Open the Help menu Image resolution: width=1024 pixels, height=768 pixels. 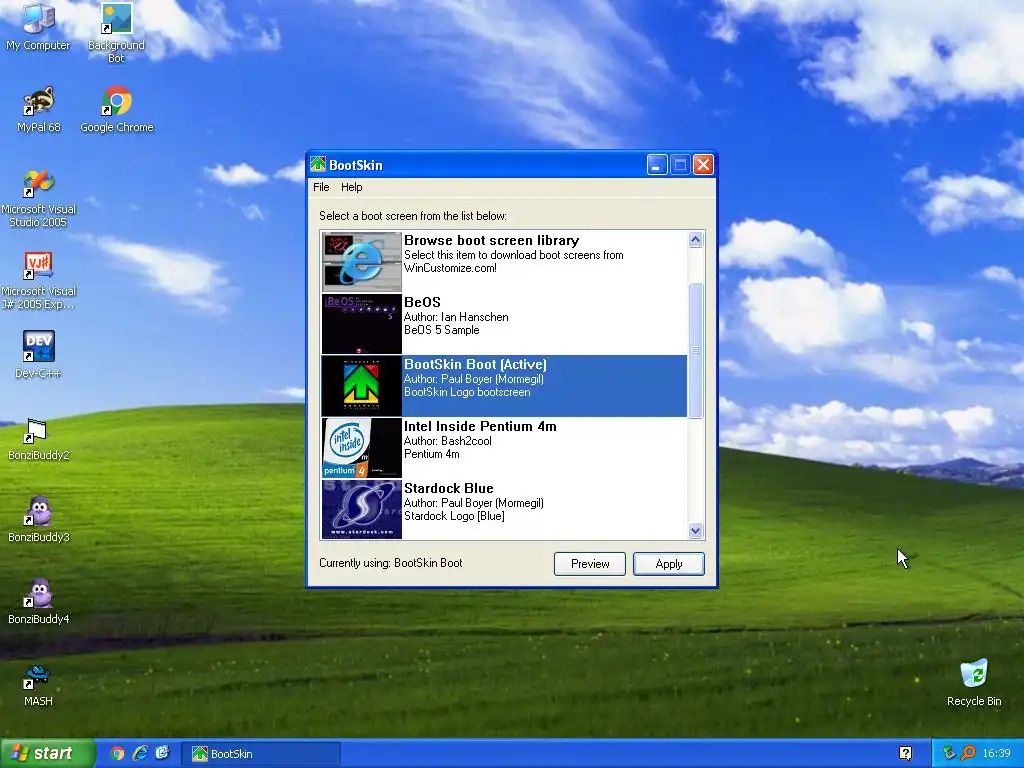click(x=351, y=187)
